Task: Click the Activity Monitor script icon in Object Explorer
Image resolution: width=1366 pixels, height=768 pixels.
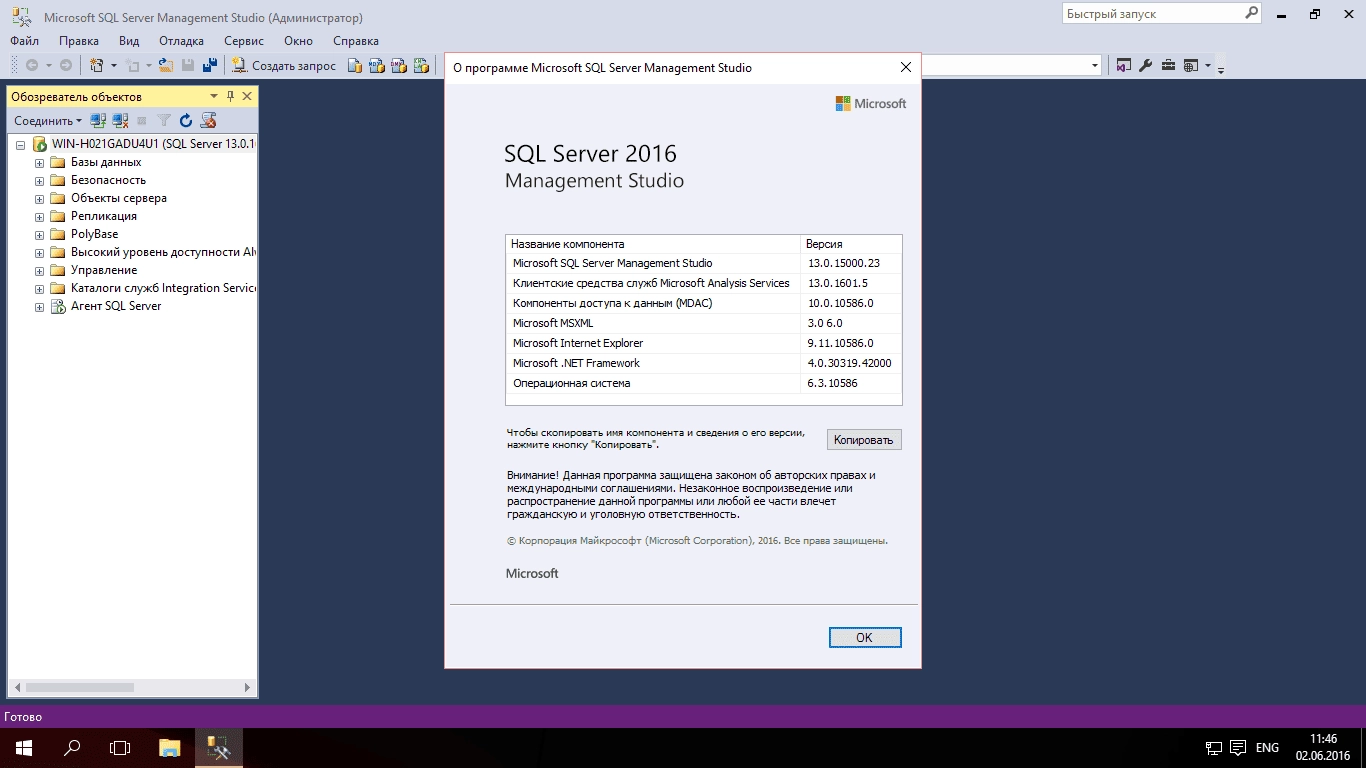Action: click(208, 120)
